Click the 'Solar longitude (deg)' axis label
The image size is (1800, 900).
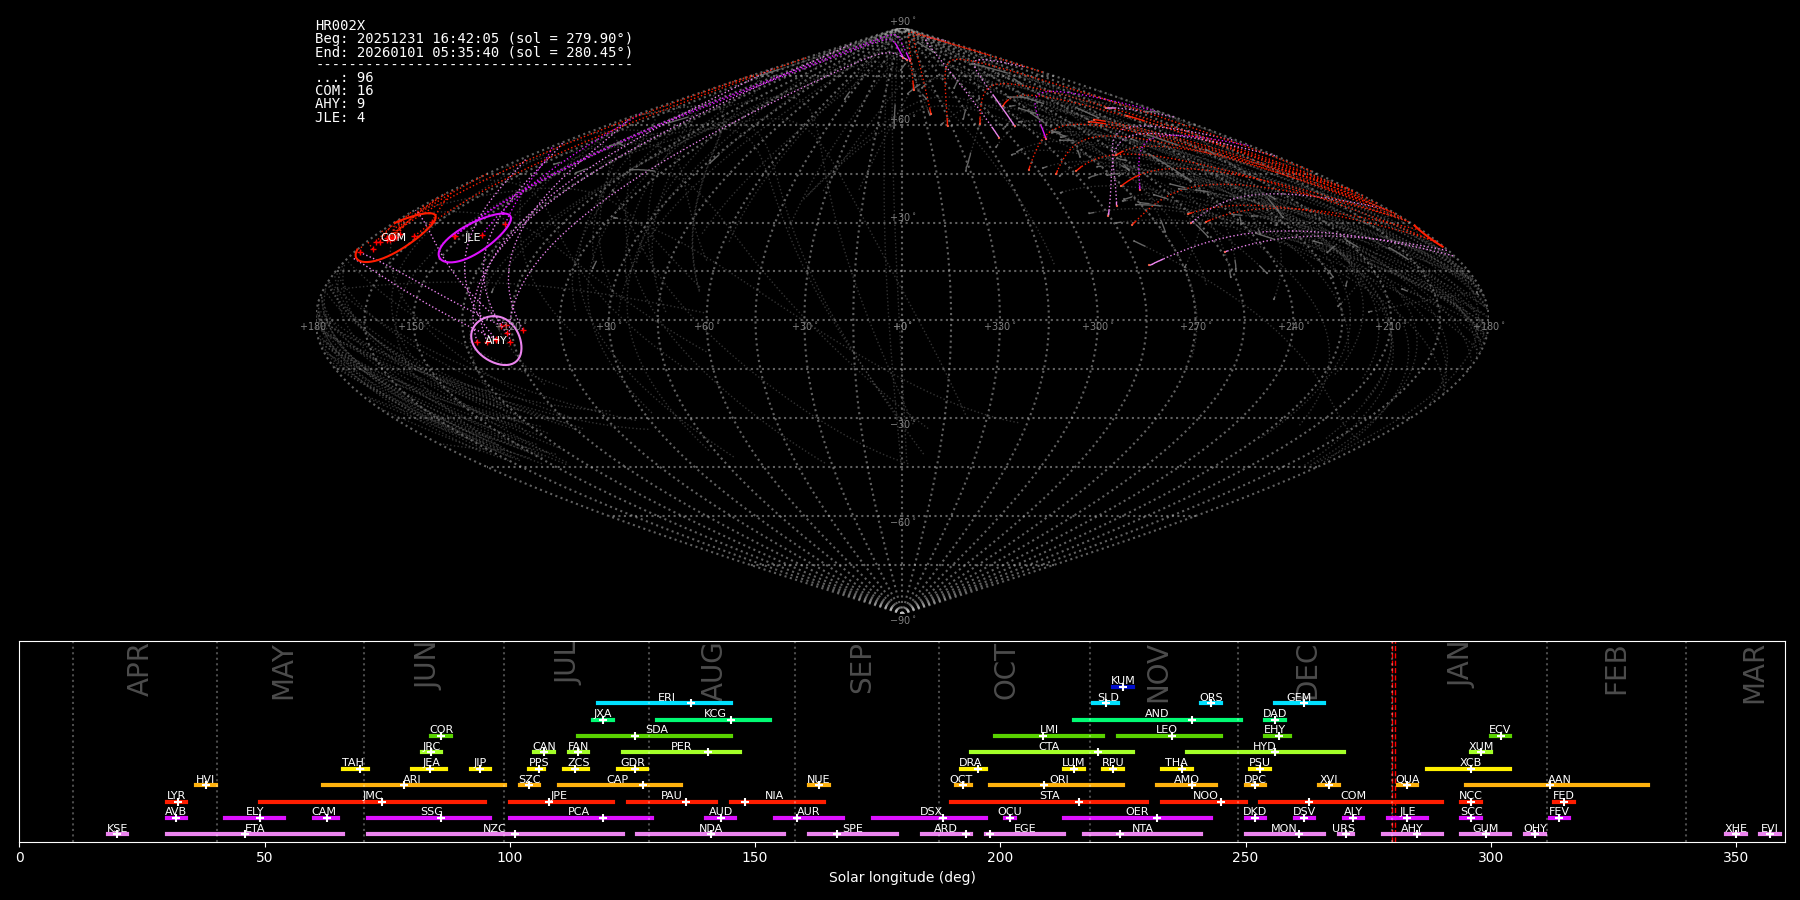point(902,877)
